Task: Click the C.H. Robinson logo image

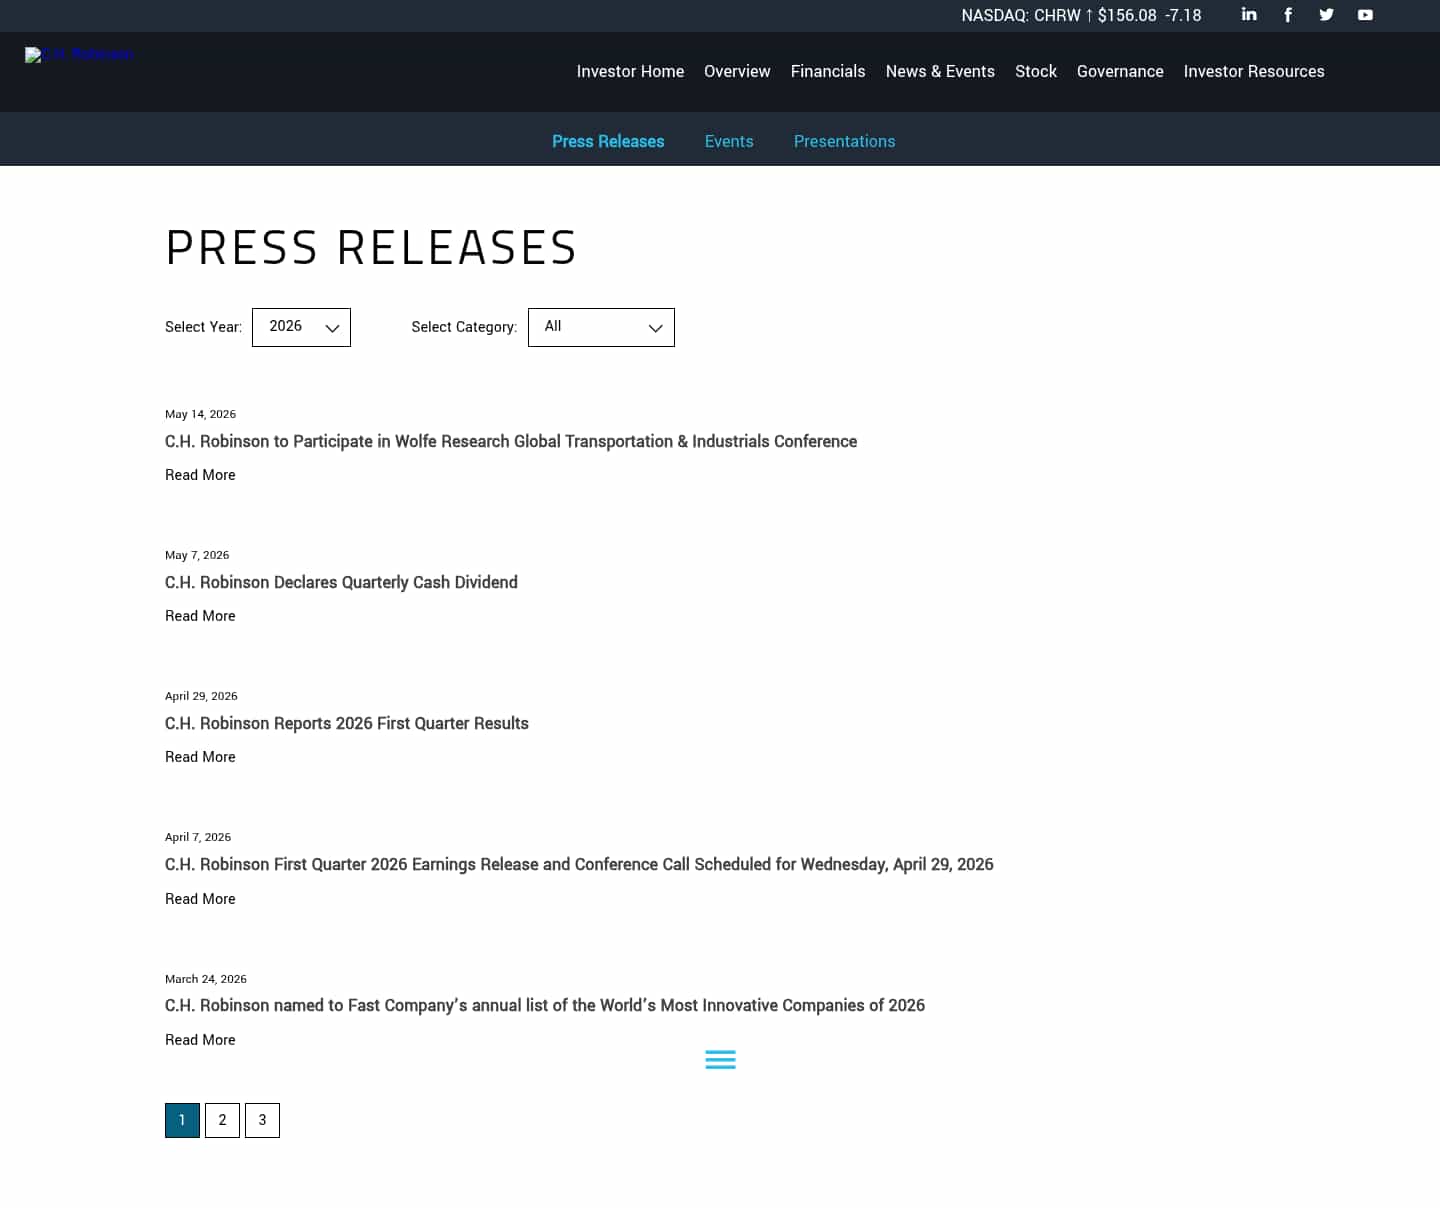Action: click(79, 54)
